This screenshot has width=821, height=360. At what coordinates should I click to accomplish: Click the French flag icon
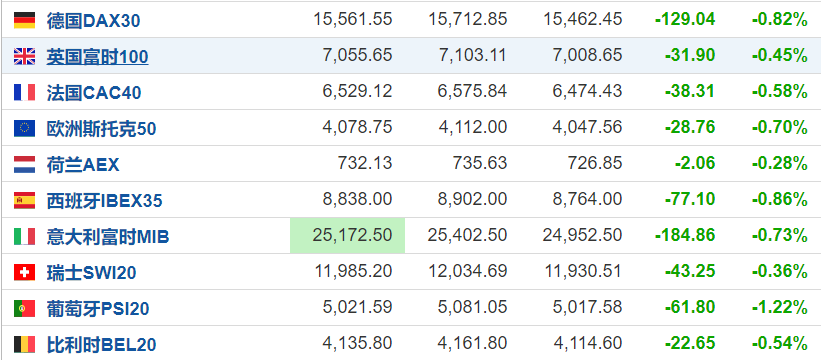(x=24, y=92)
